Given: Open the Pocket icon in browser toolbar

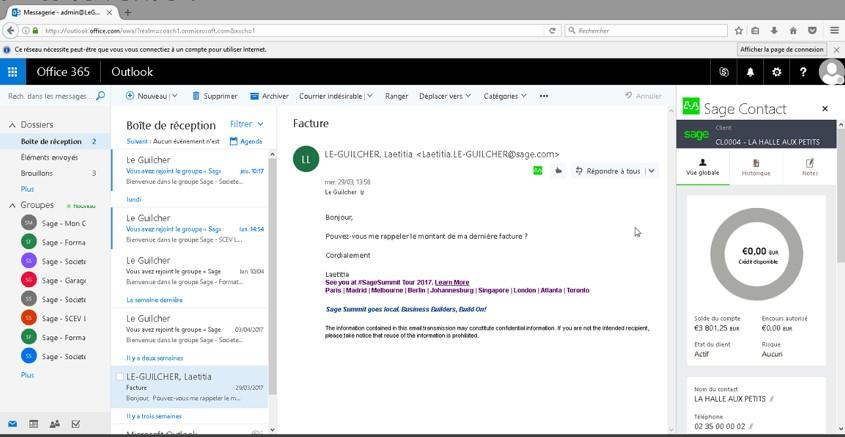Looking at the screenshot, I should click(812, 31).
